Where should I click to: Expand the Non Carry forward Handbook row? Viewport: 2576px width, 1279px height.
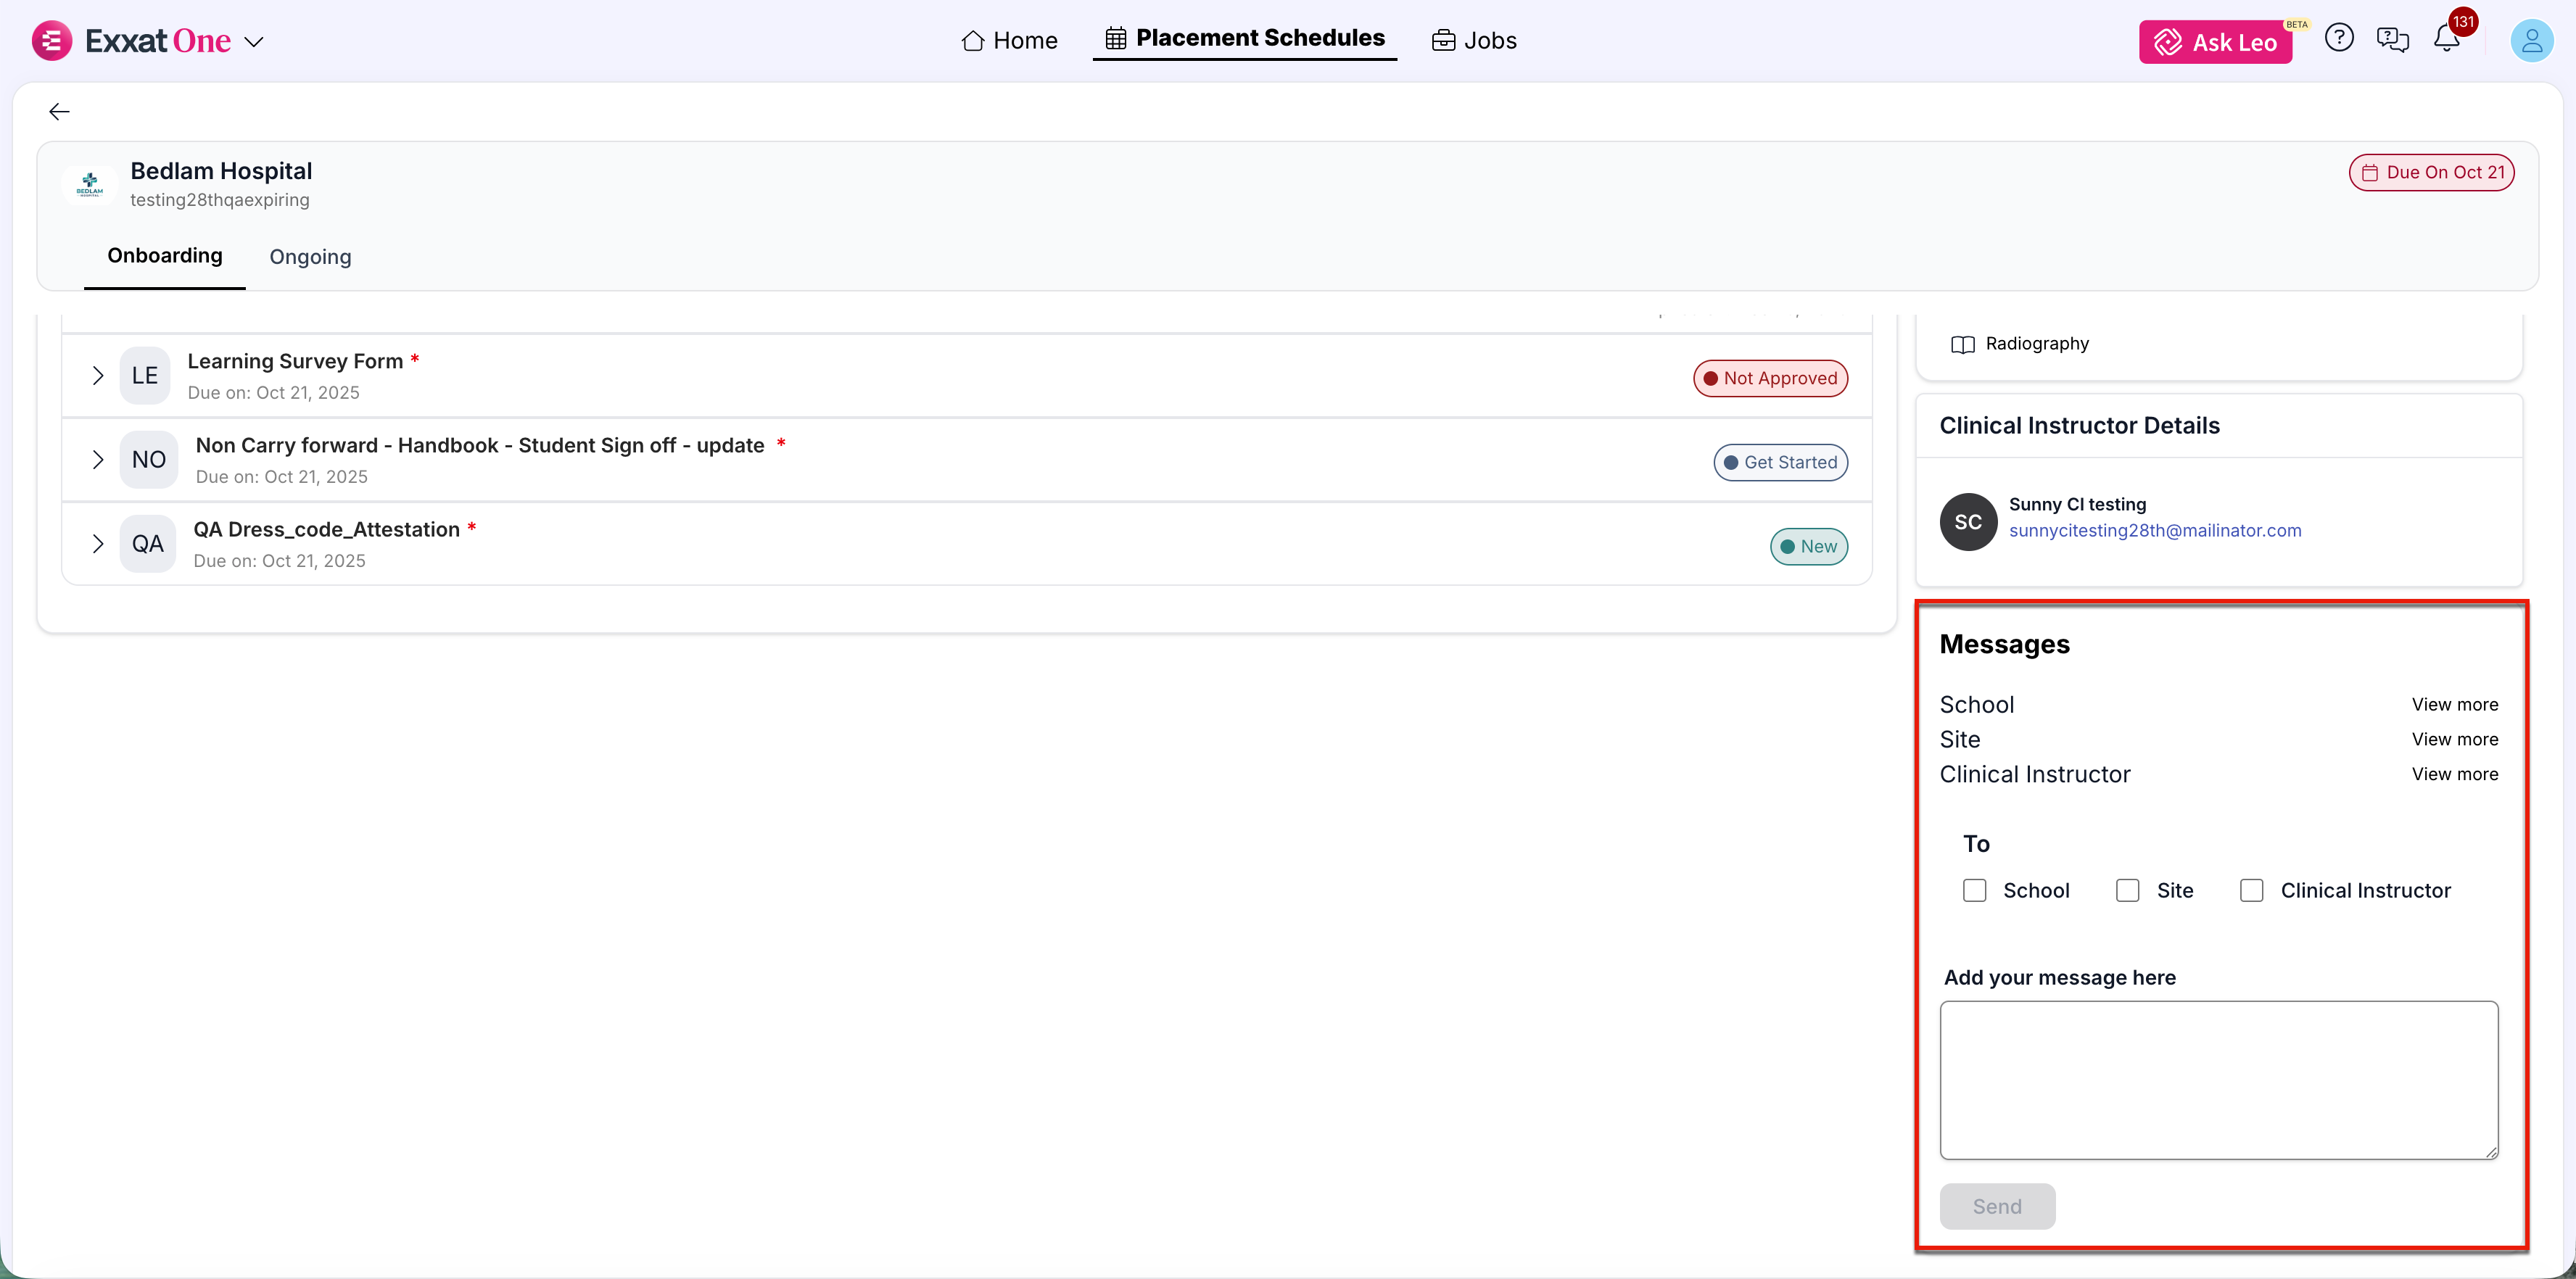tap(98, 460)
